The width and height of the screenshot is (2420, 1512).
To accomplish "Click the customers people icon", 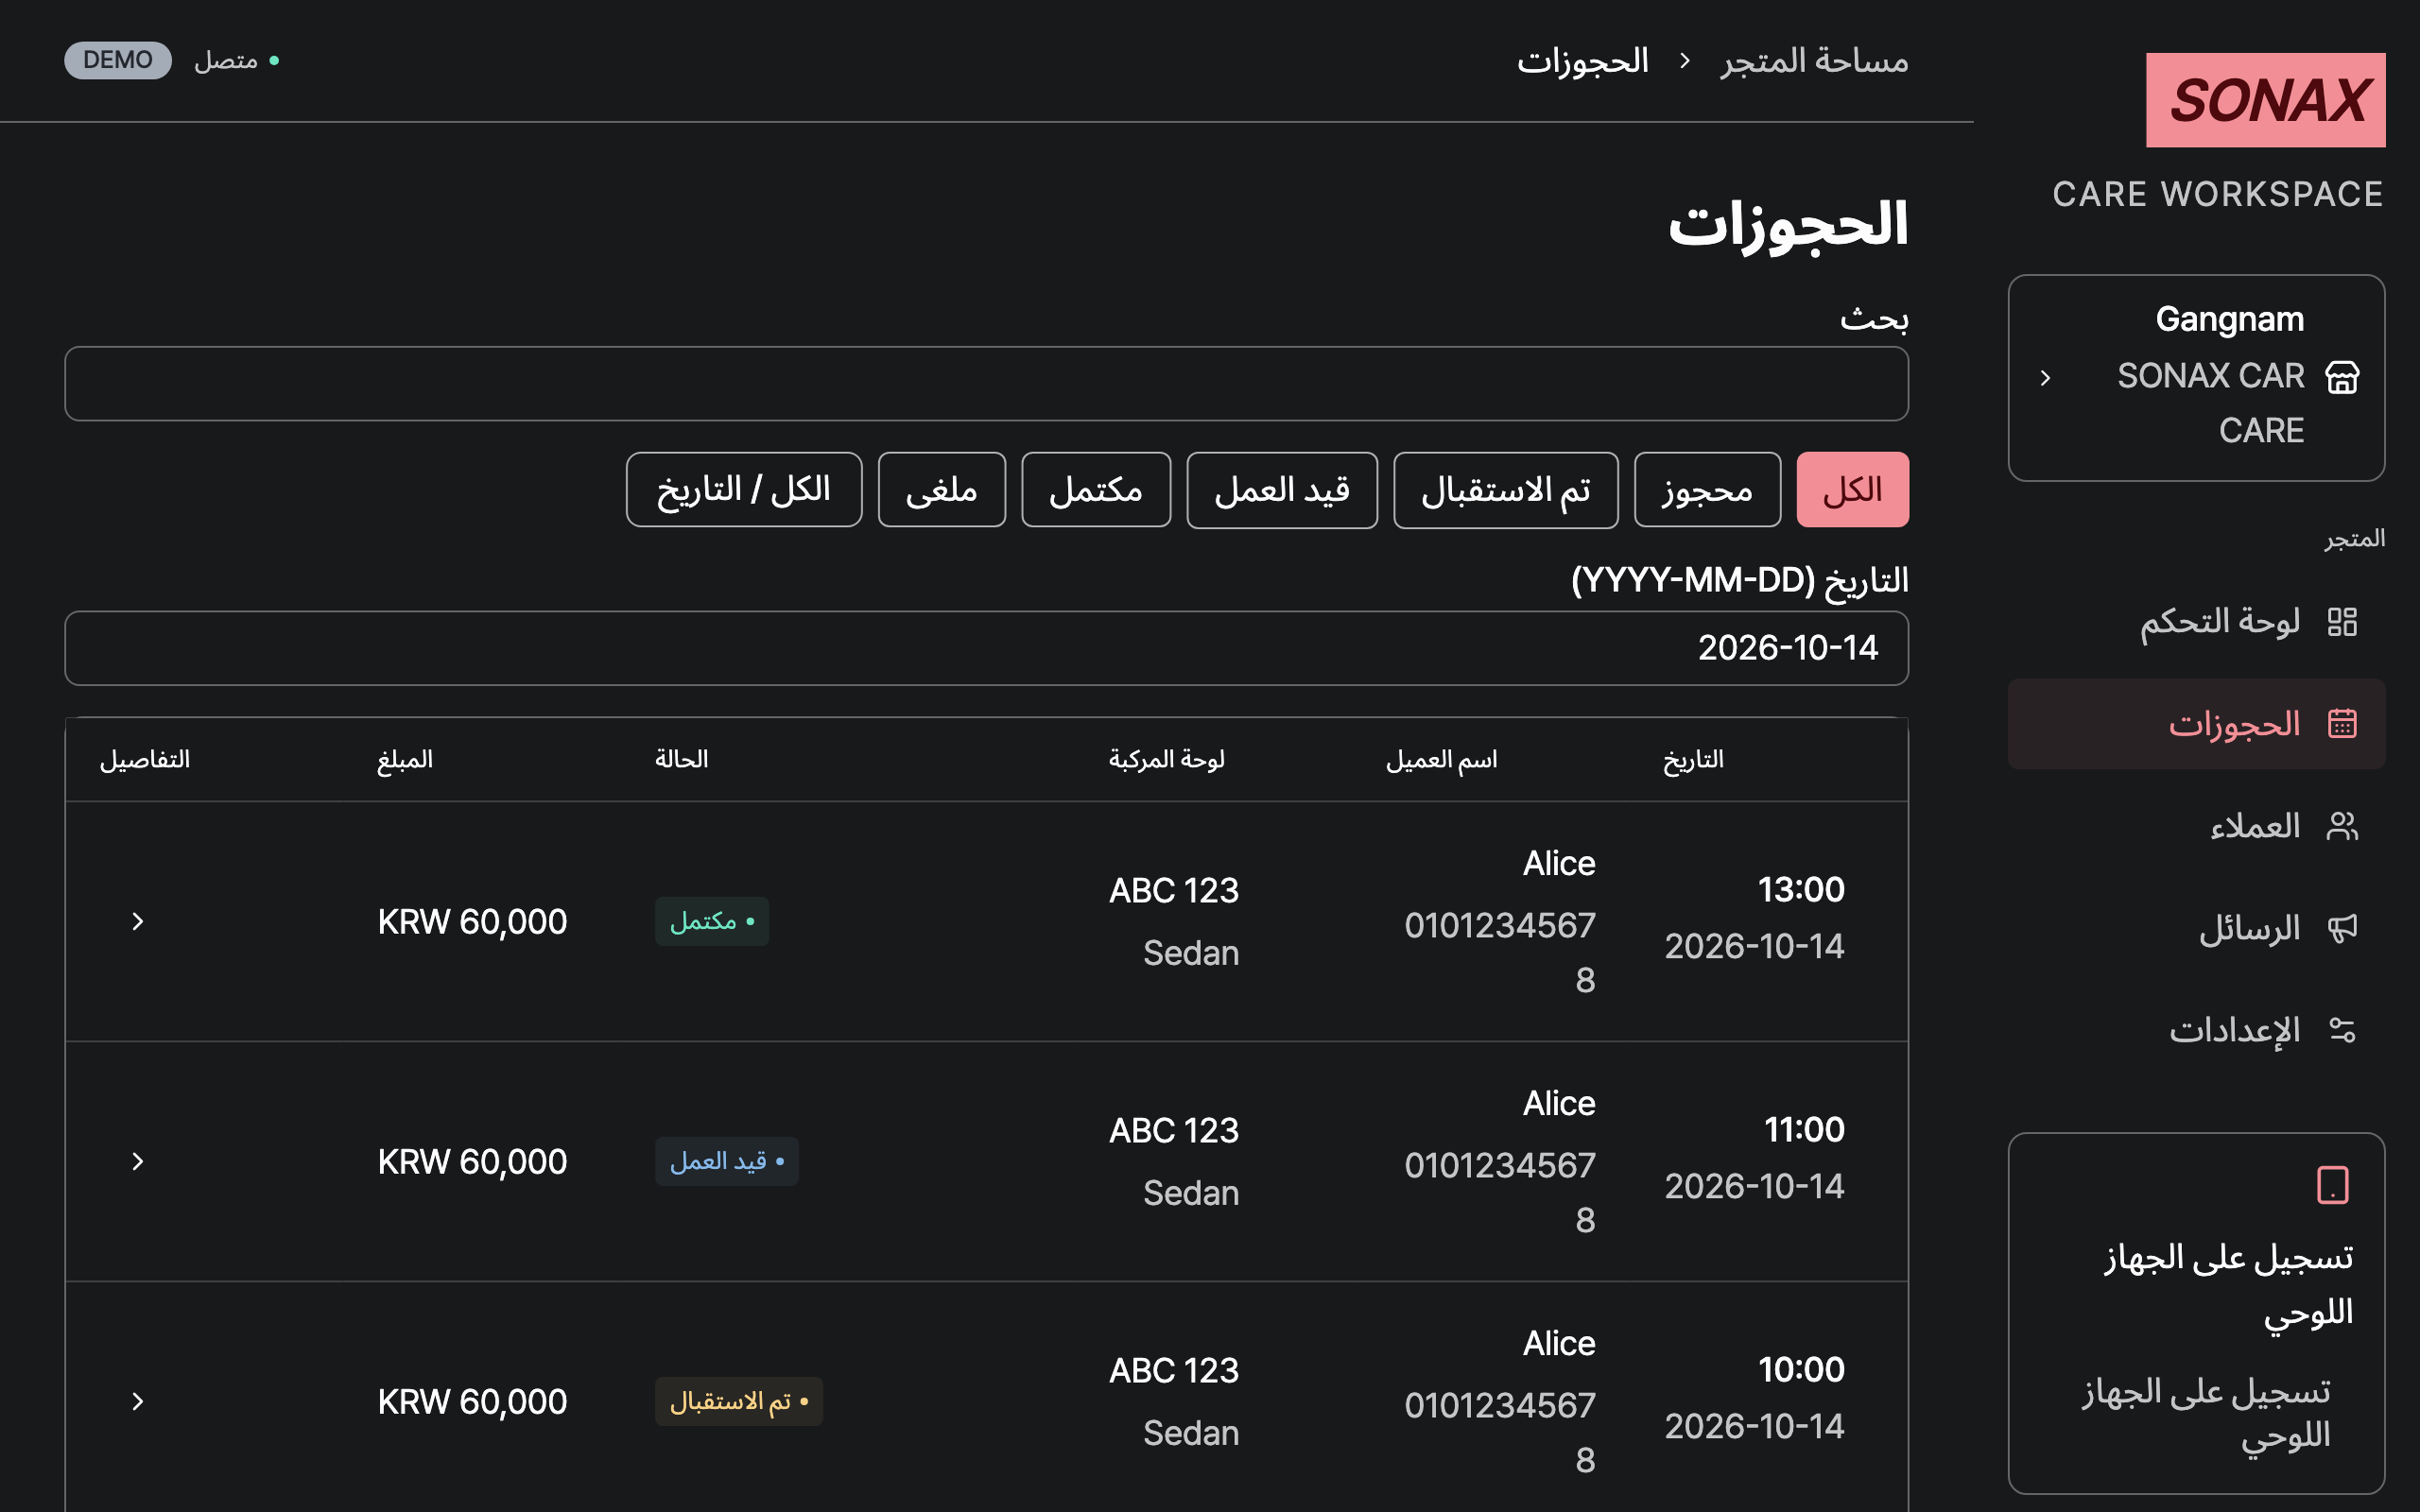I will [x=2342, y=826].
